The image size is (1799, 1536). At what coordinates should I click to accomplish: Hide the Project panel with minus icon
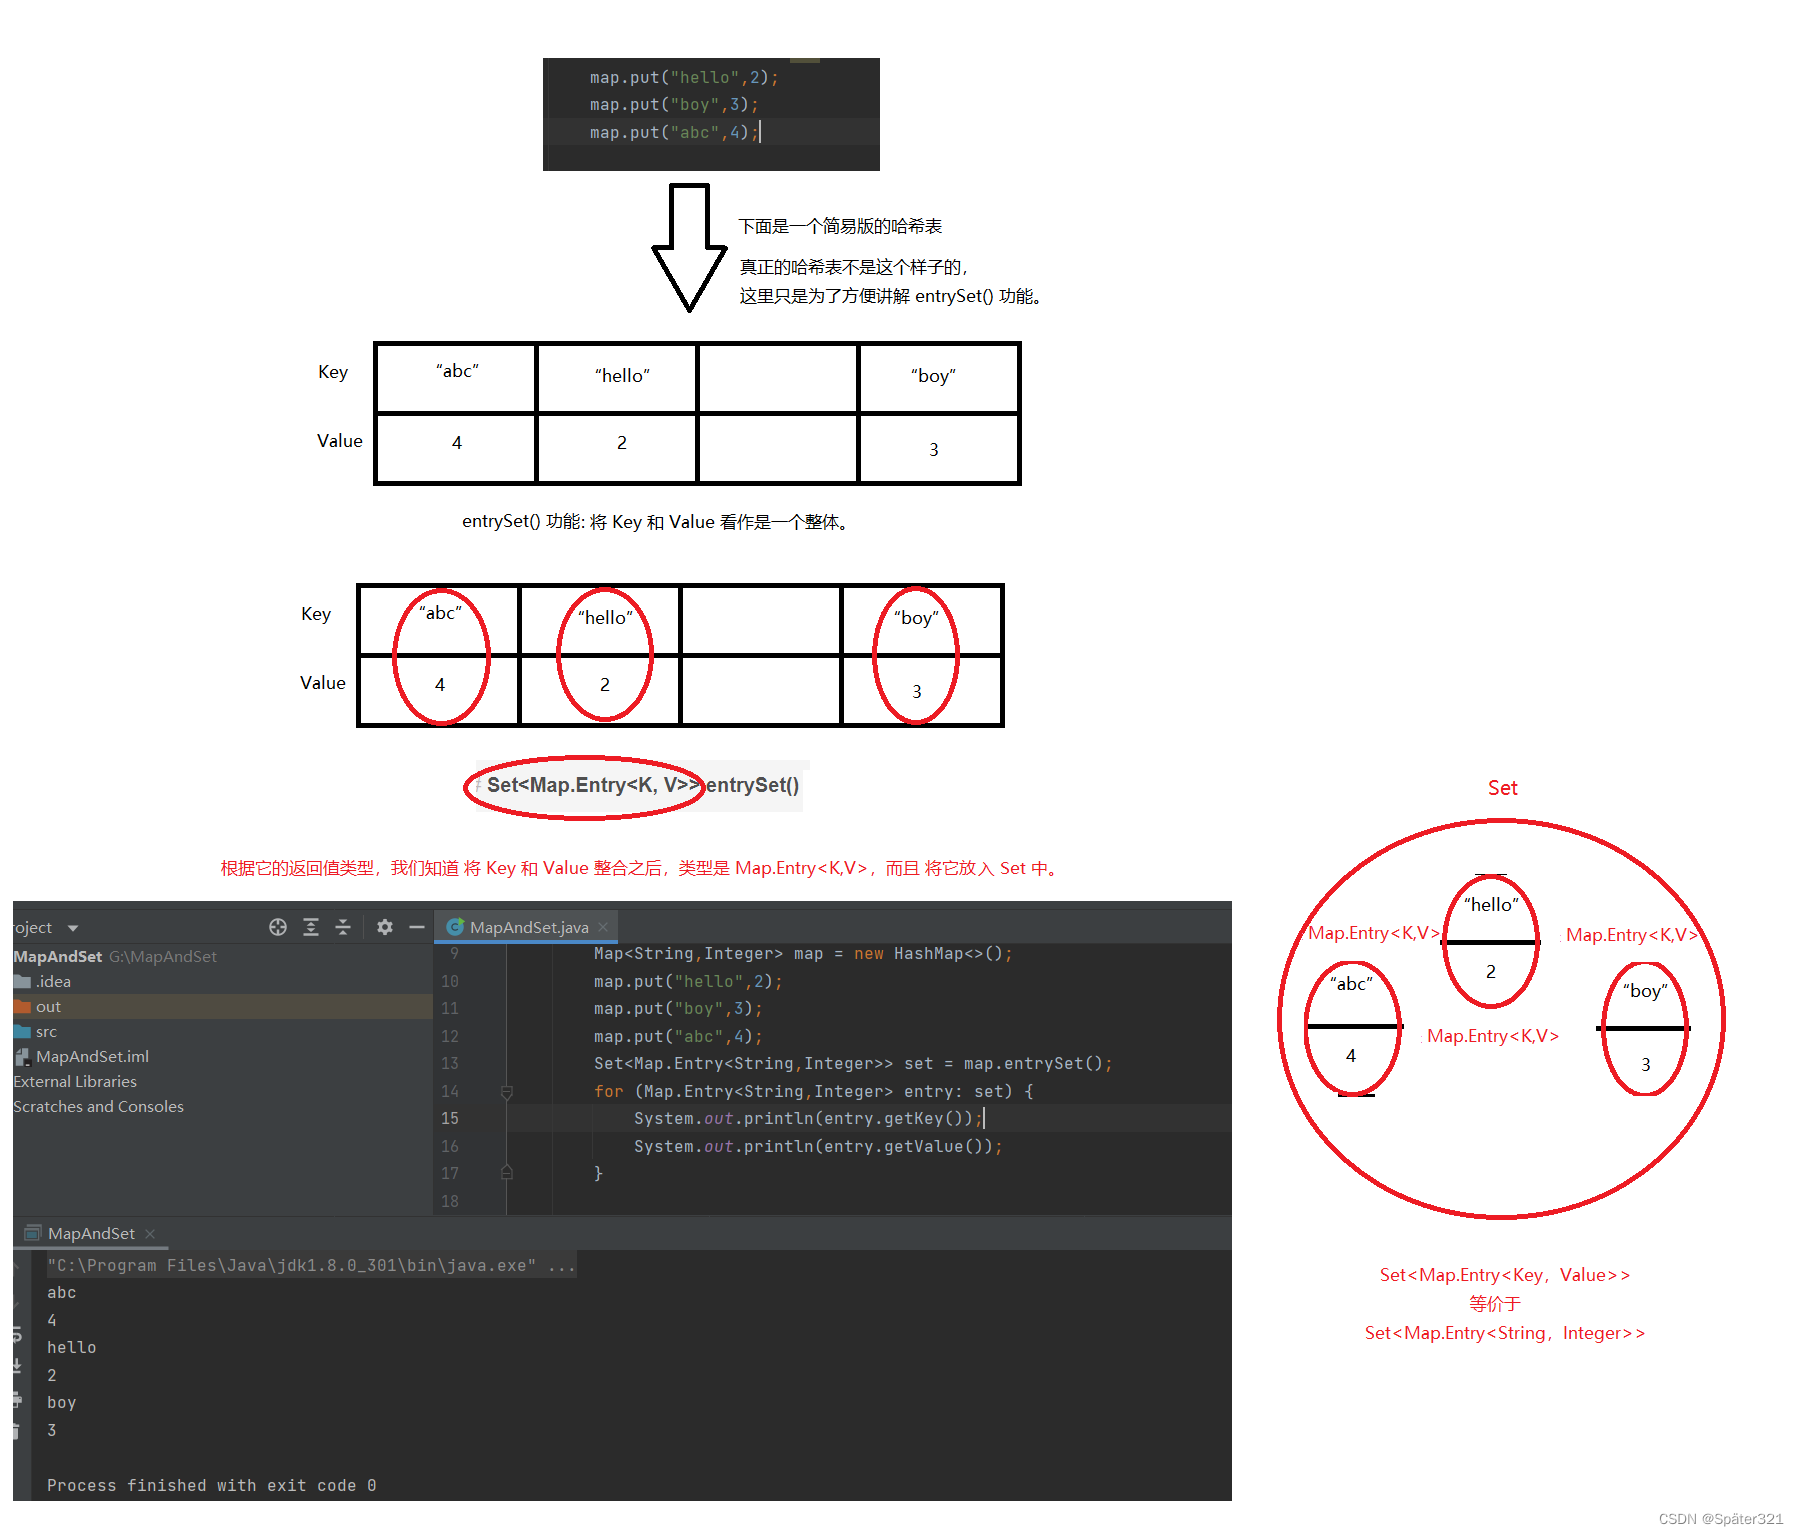pyautogui.click(x=417, y=927)
